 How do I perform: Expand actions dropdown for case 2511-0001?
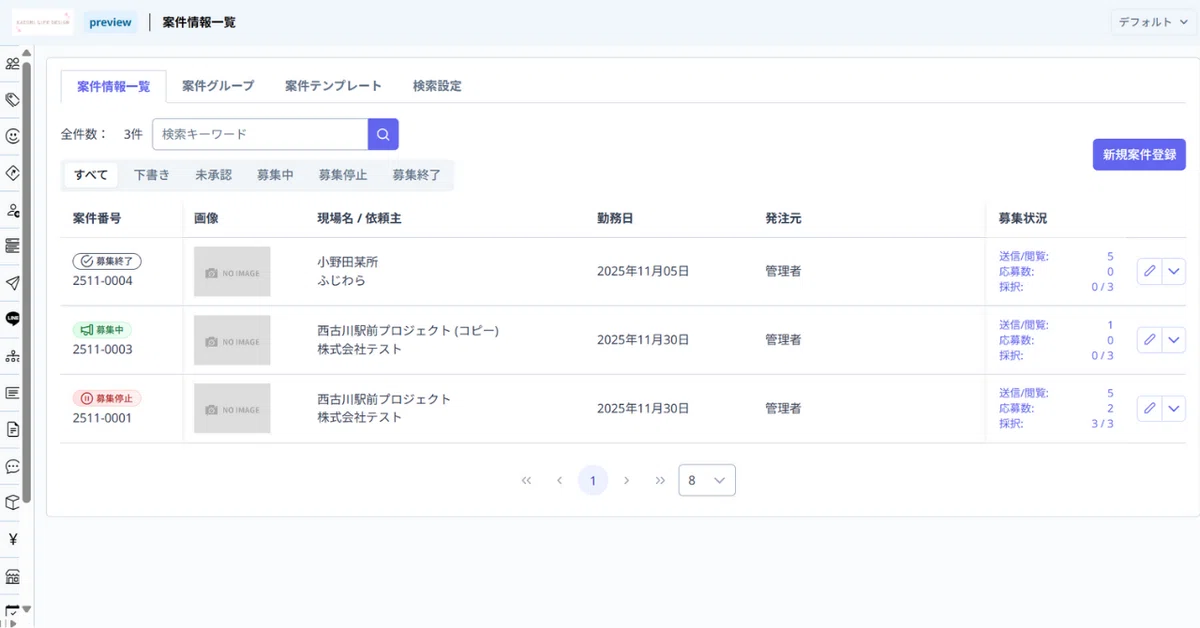pyautogui.click(x=1174, y=408)
